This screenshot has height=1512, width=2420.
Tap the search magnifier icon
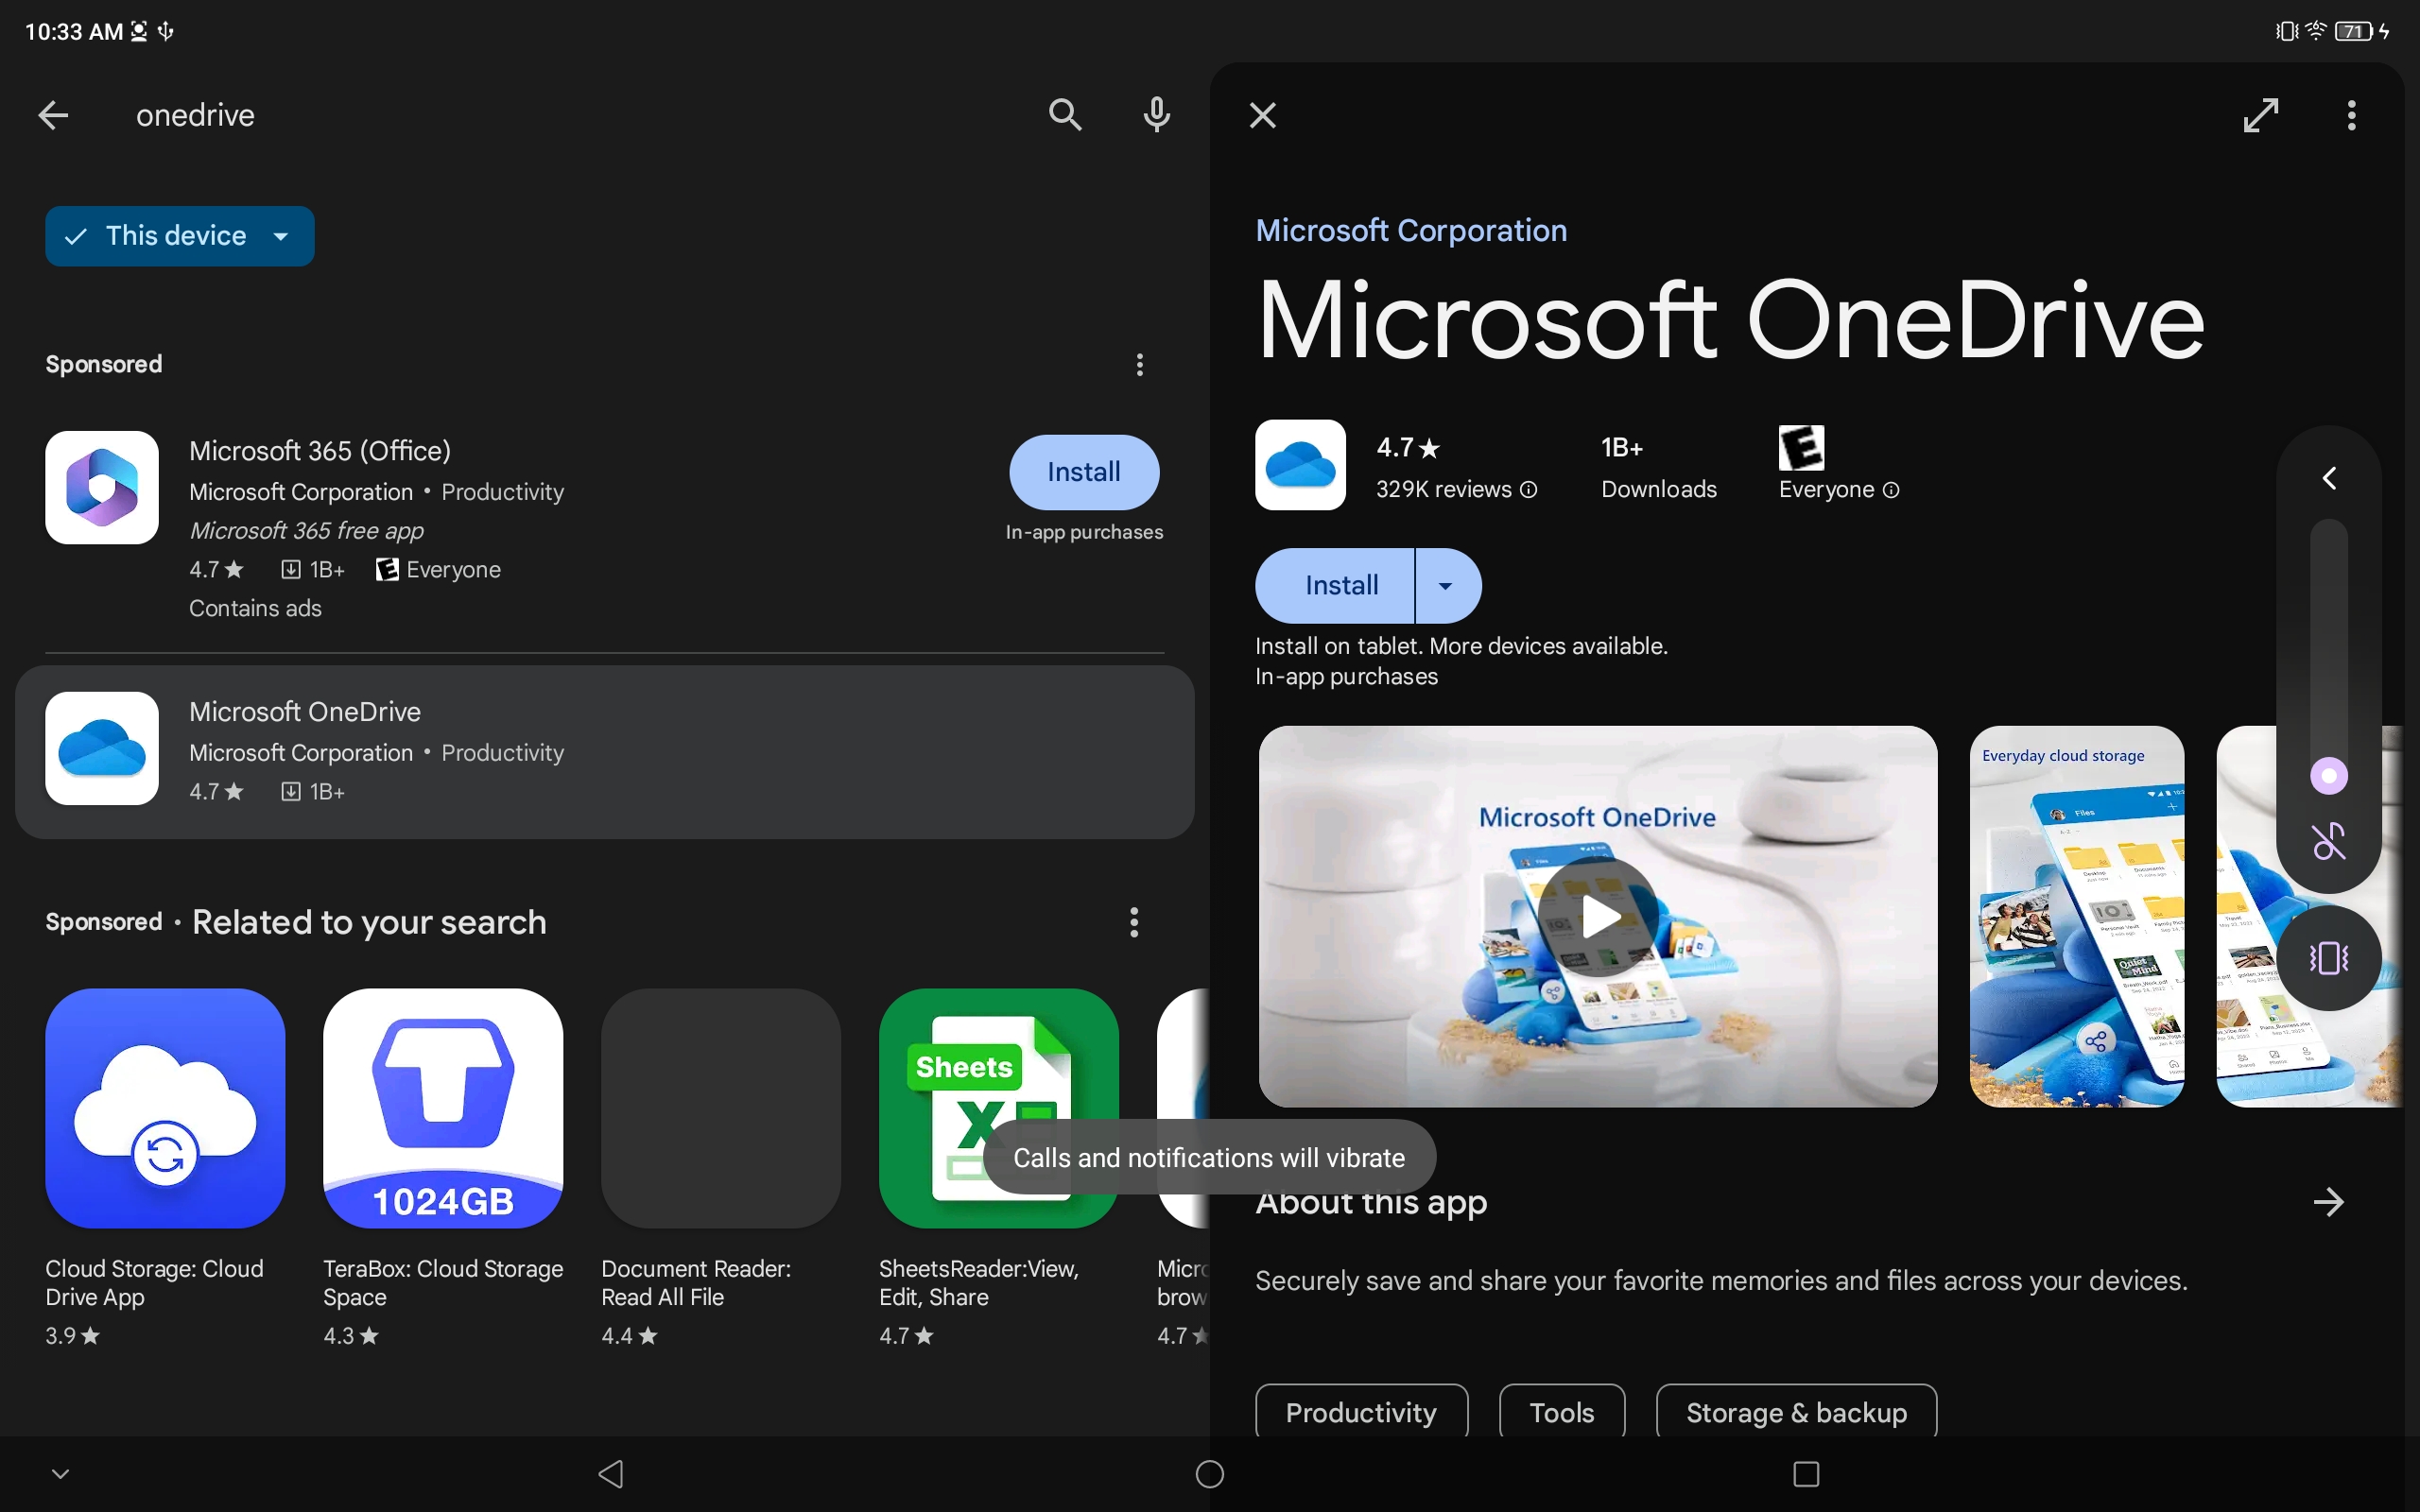pyautogui.click(x=1065, y=115)
